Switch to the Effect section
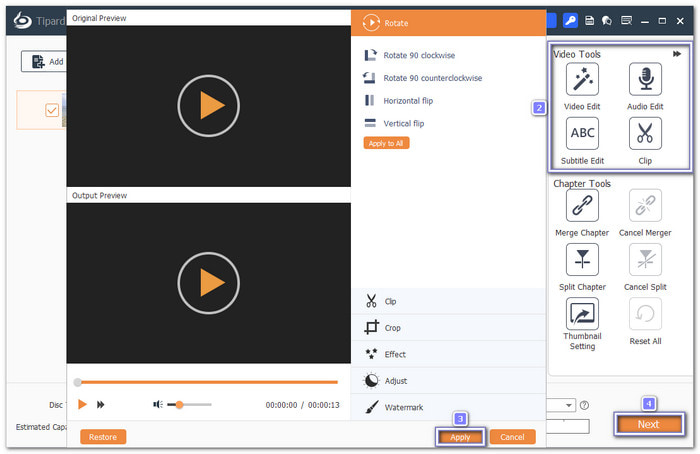This screenshot has width=700, height=454. tap(449, 354)
